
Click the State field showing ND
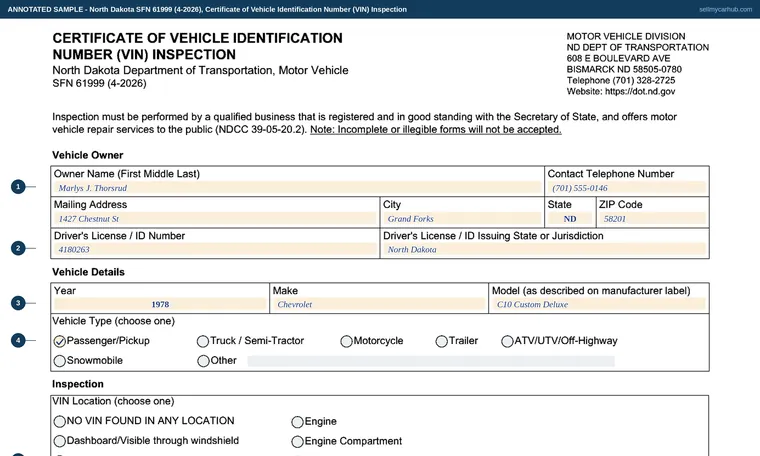[x=570, y=219]
